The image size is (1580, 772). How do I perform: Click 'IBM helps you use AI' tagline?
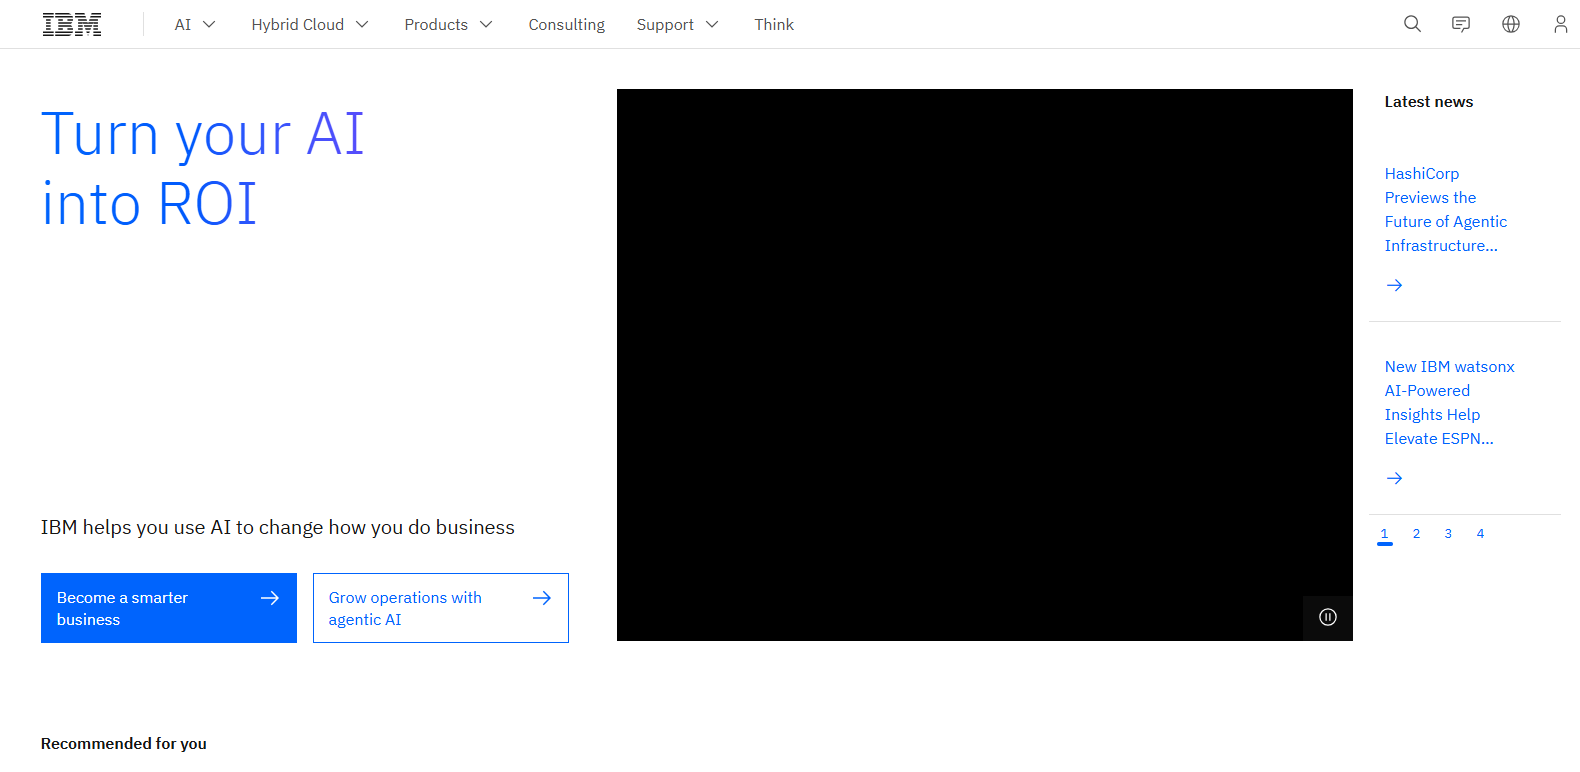(x=278, y=527)
